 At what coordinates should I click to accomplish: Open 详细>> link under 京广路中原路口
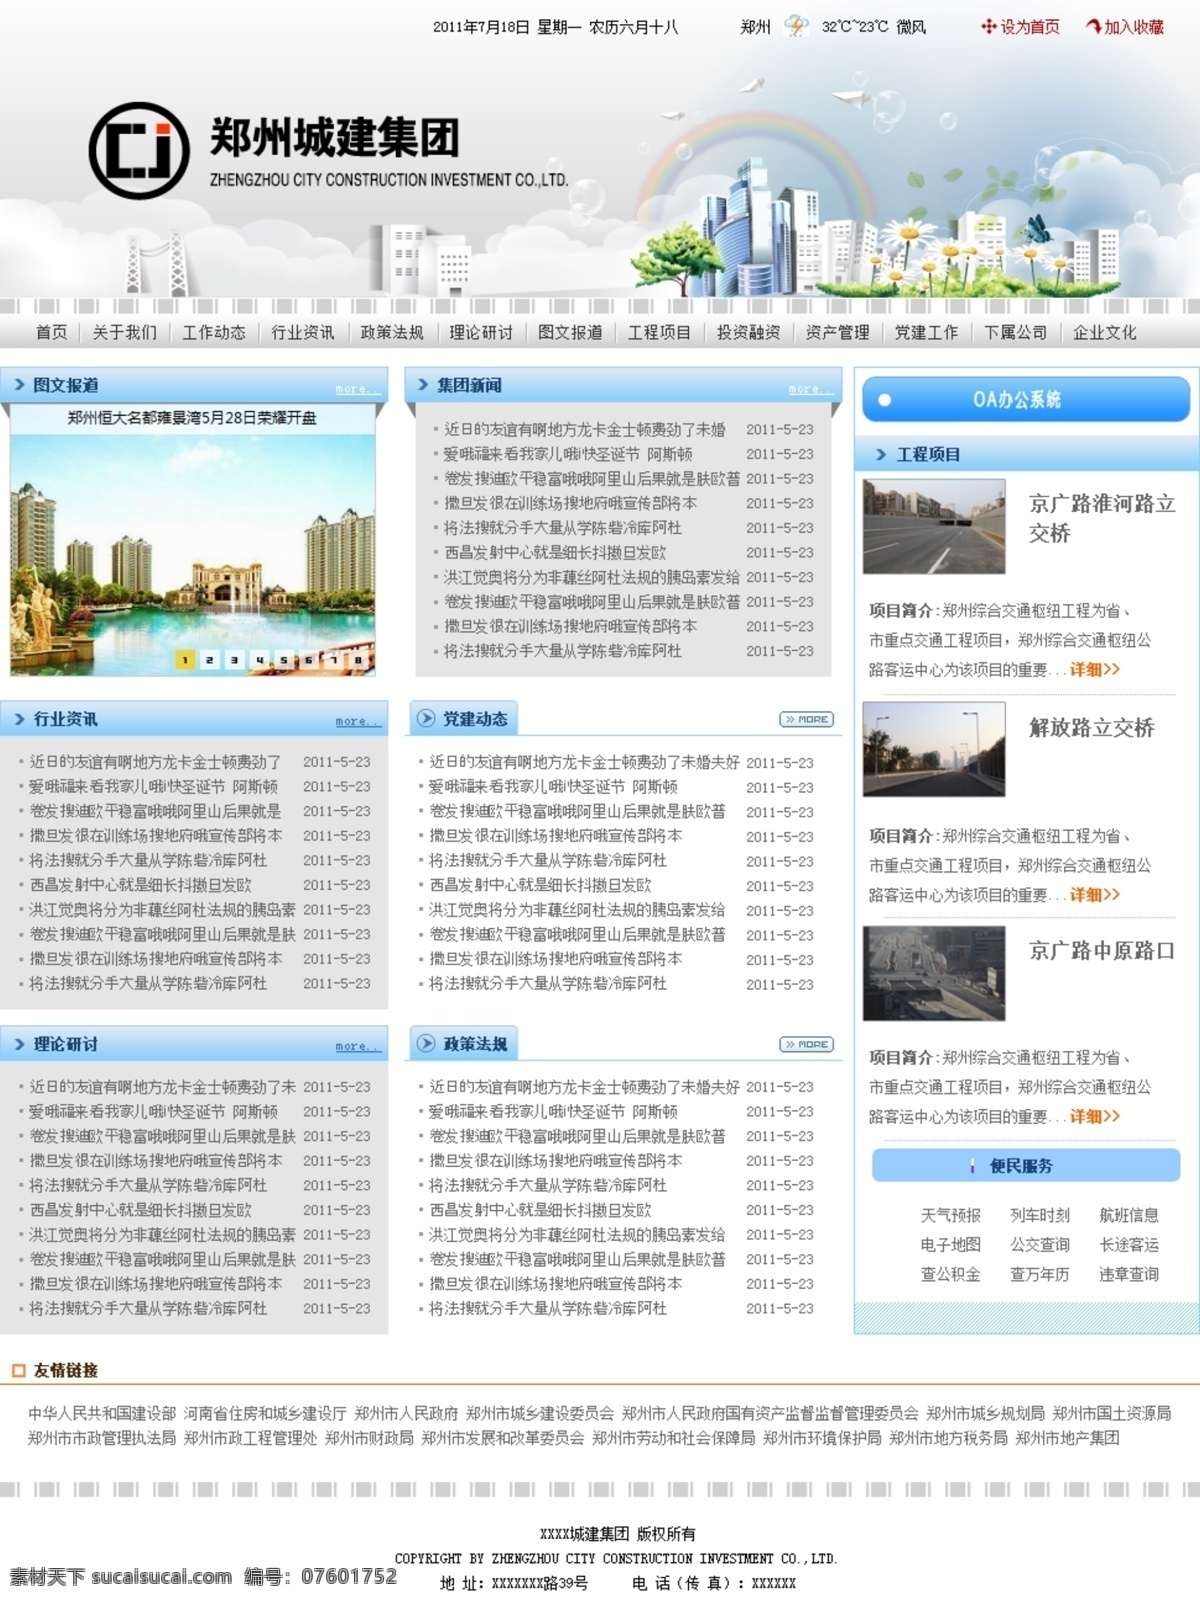1095,1116
